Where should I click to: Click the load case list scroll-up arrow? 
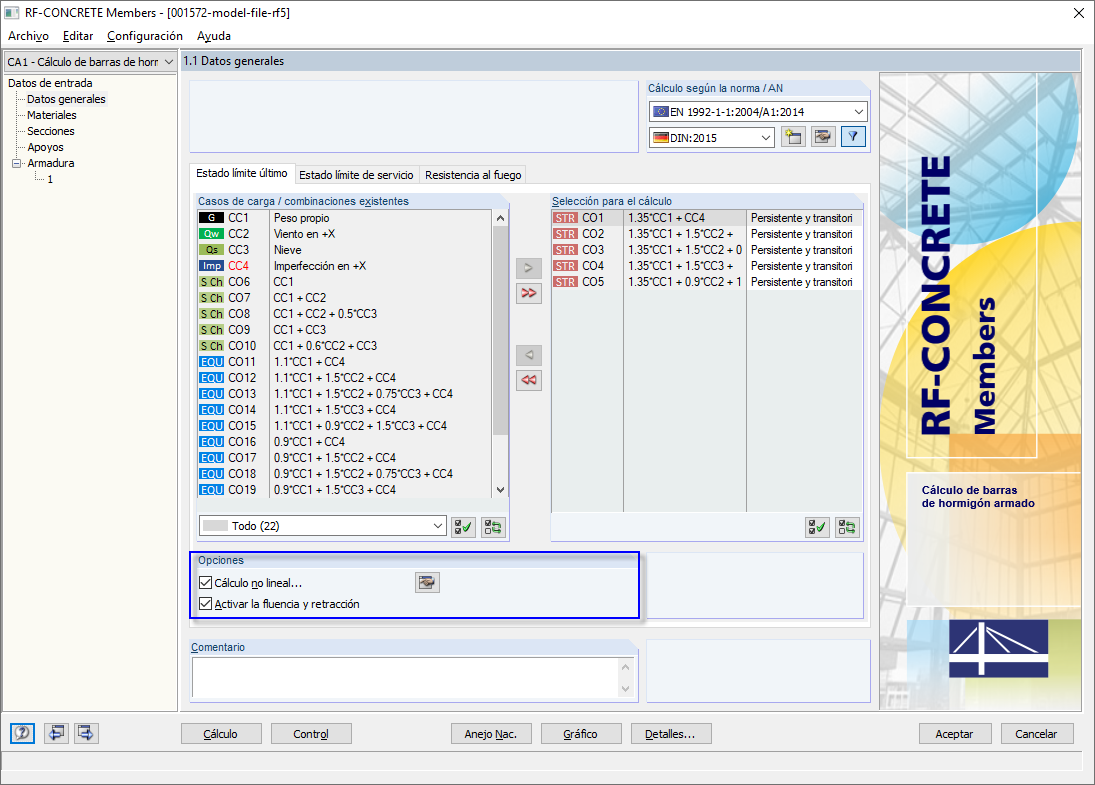coord(500,219)
